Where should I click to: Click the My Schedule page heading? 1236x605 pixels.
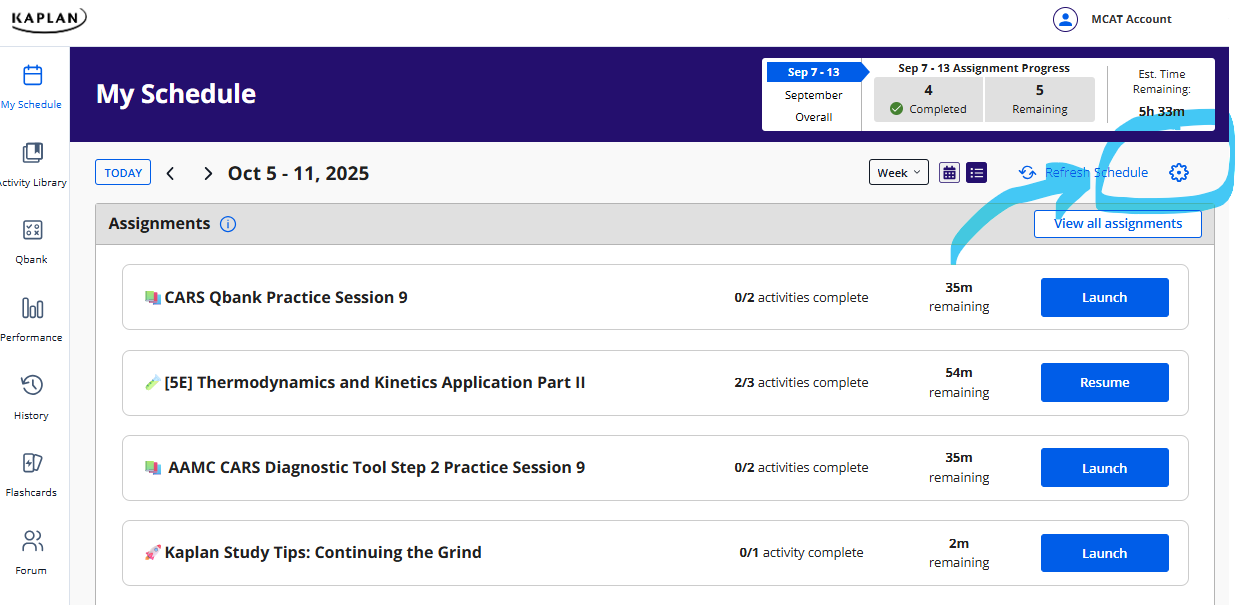pos(176,94)
